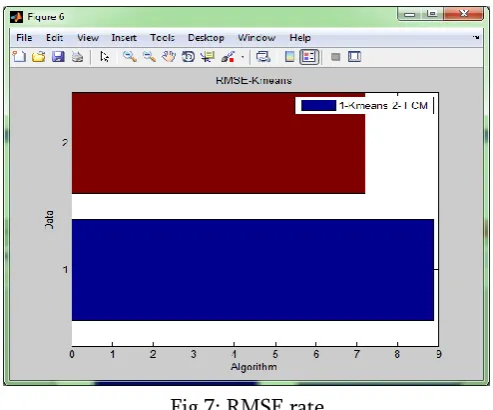Click the Hide Plot Tools icon

[336, 57]
